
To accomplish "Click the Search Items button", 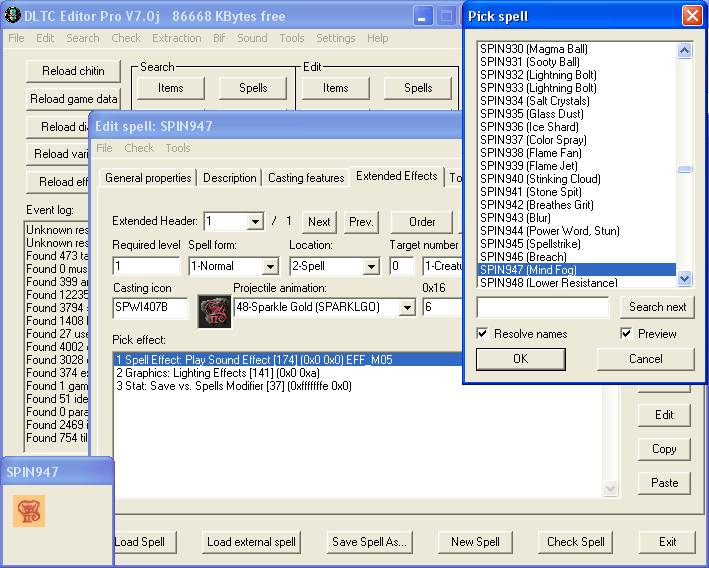I will (170, 88).
